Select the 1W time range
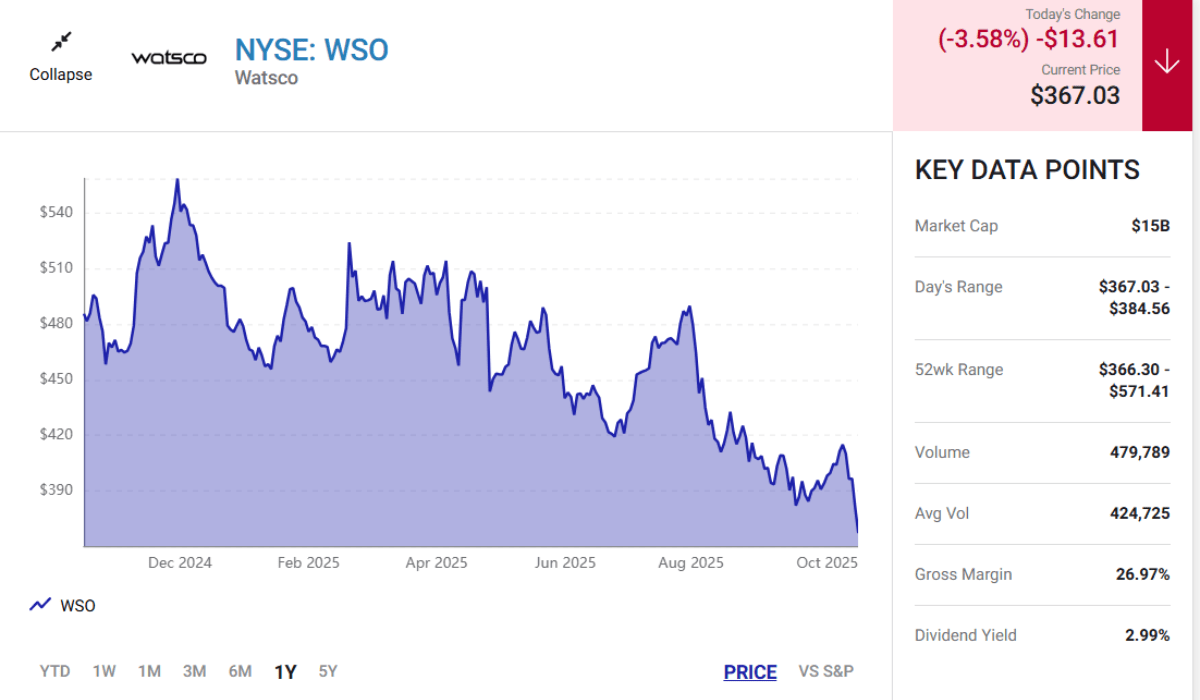Image resolution: width=1200 pixels, height=700 pixels. click(x=104, y=671)
